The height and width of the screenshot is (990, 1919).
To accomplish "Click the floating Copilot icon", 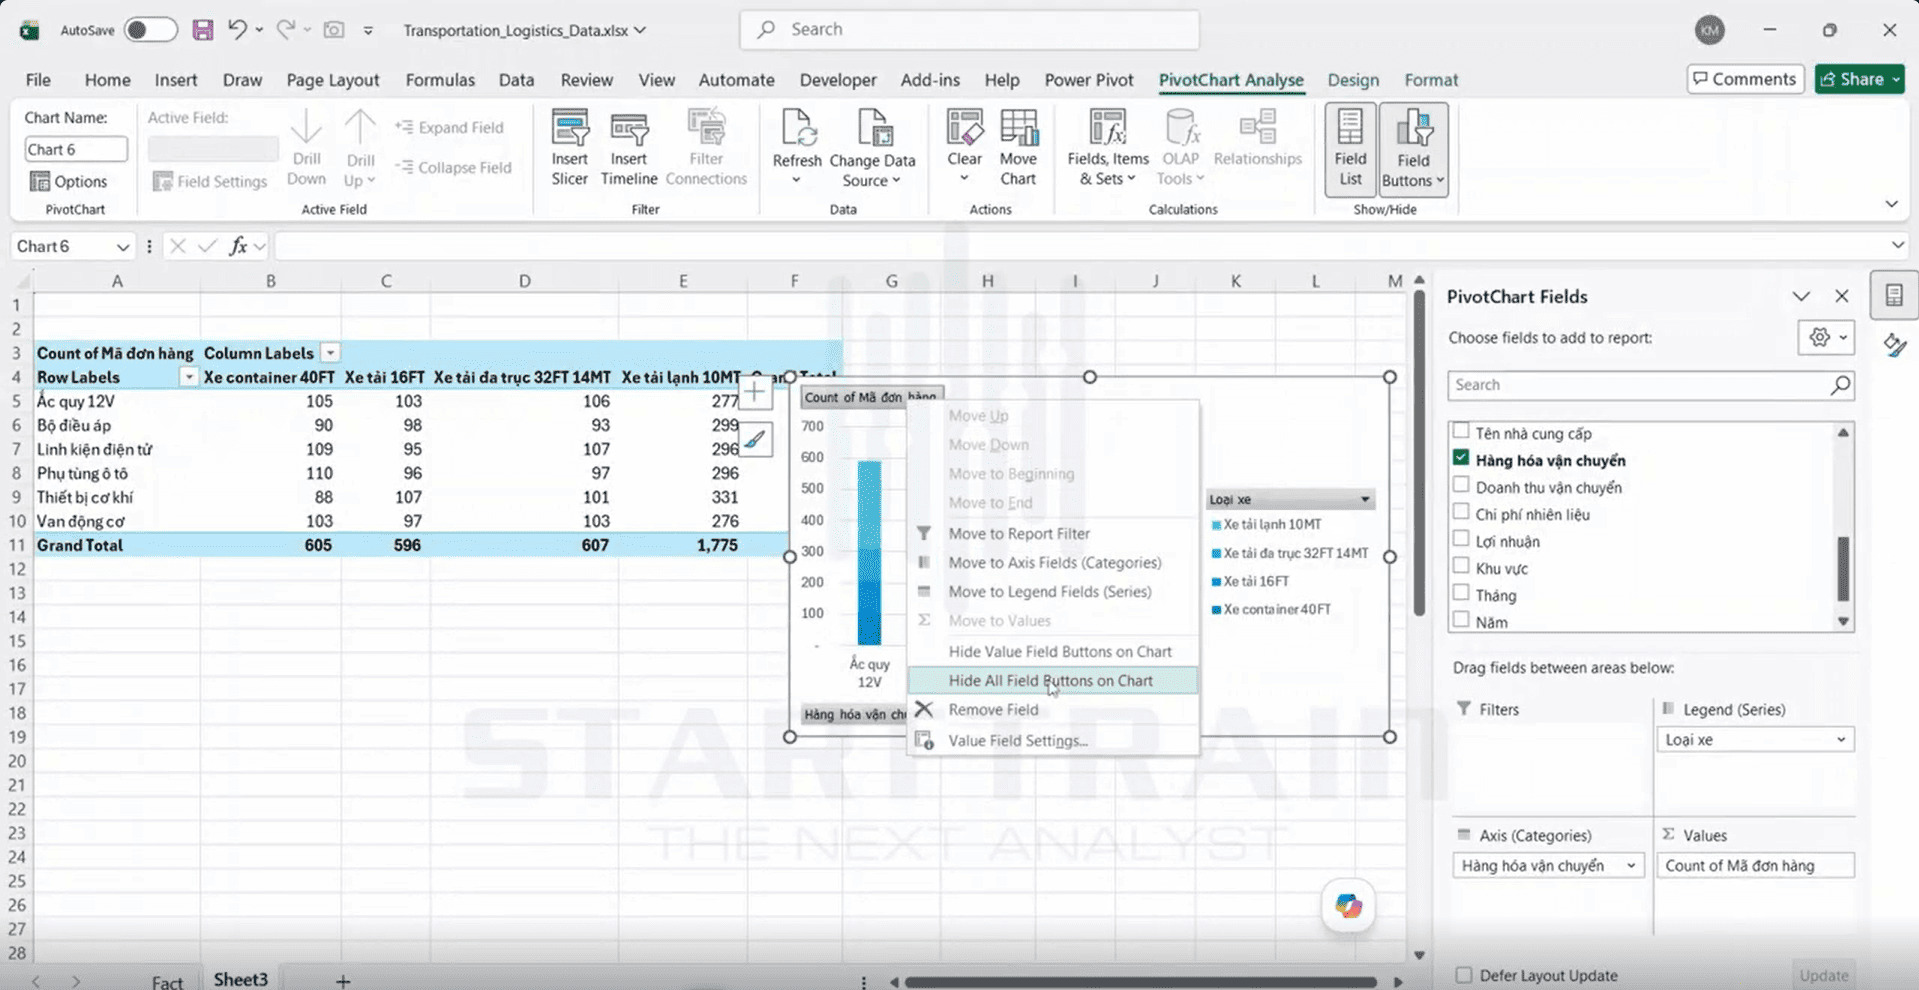I will [1348, 906].
